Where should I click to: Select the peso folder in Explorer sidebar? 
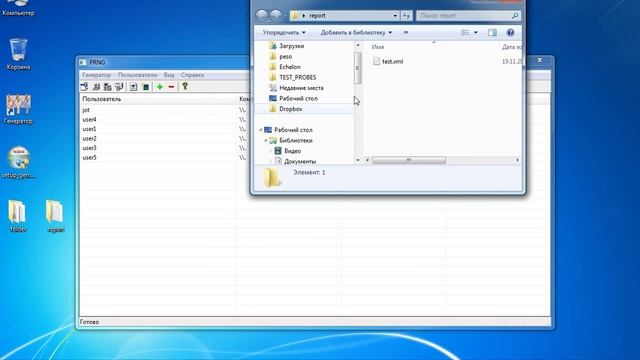(x=285, y=56)
